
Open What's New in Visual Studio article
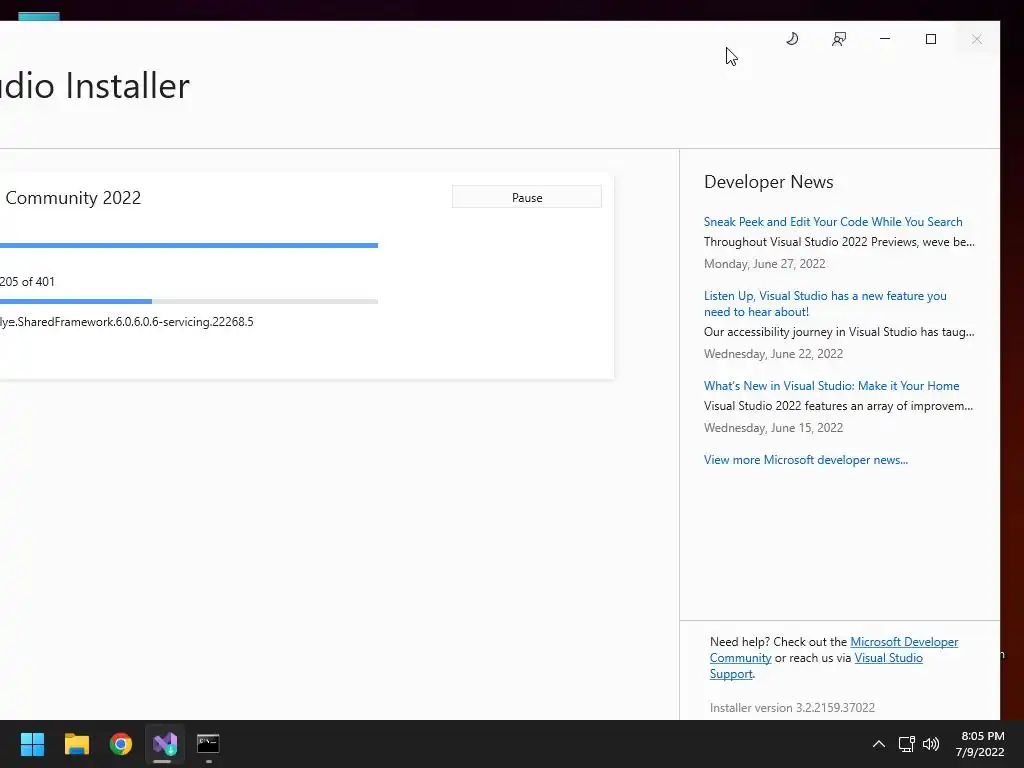[x=831, y=385]
